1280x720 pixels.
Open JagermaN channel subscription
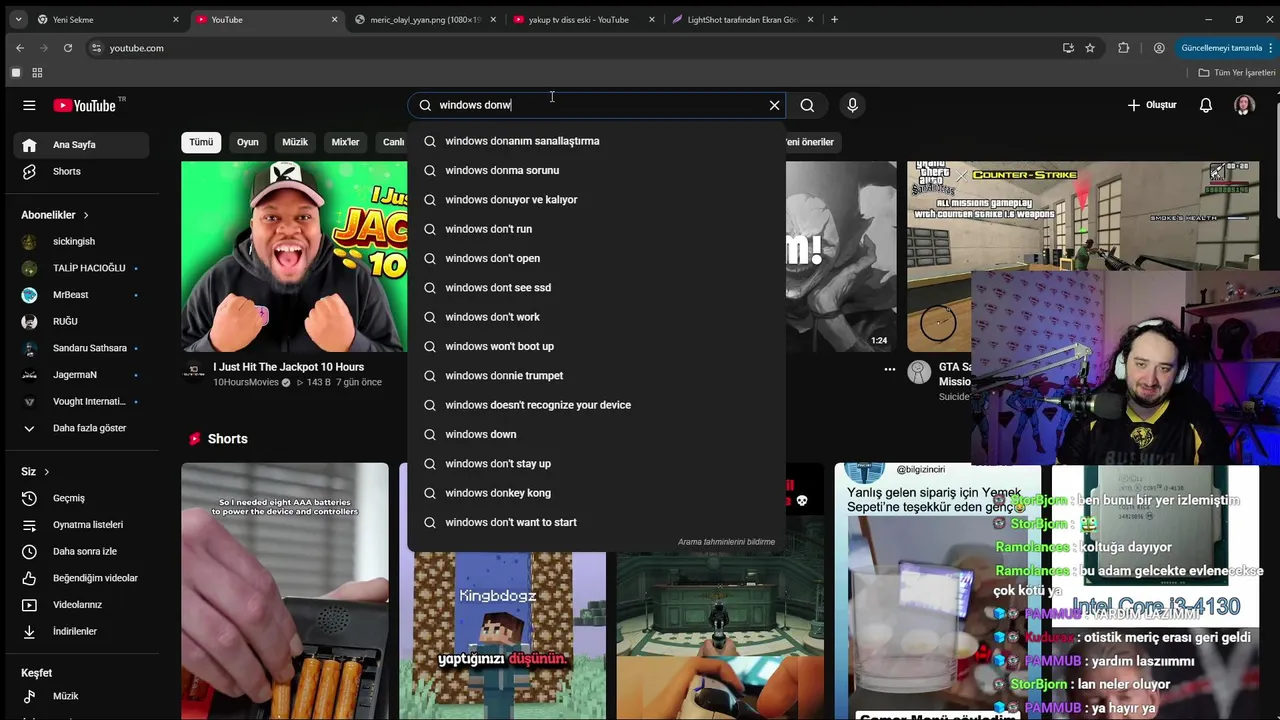[x=82, y=375]
